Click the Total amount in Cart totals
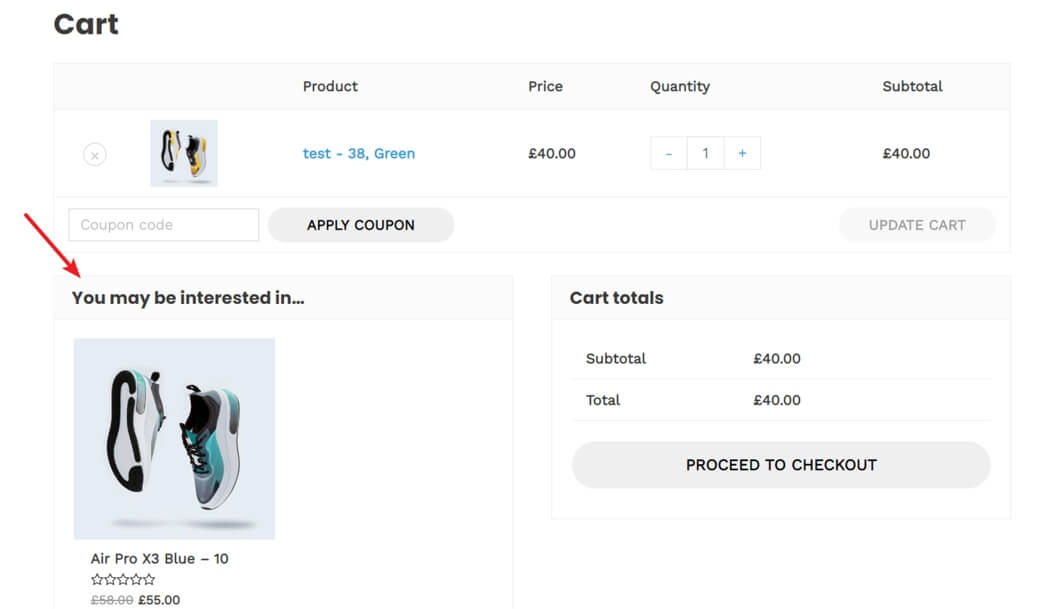Viewport: 1062px width, 609px height. 776,400
